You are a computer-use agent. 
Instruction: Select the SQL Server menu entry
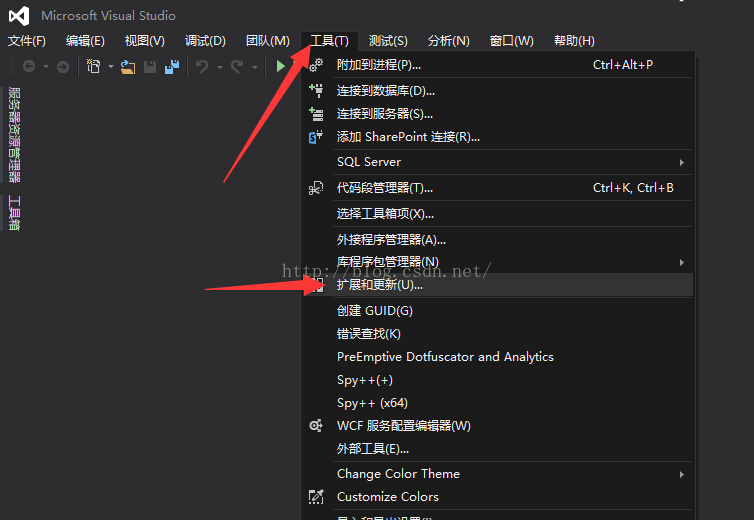click(498, 162)
